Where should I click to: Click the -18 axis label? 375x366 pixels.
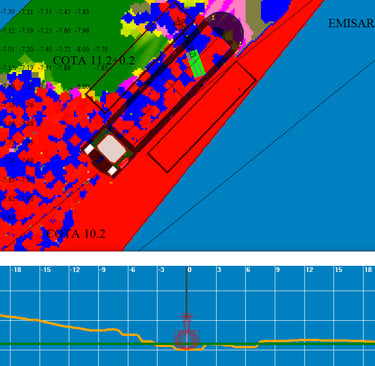click(16, 269)
